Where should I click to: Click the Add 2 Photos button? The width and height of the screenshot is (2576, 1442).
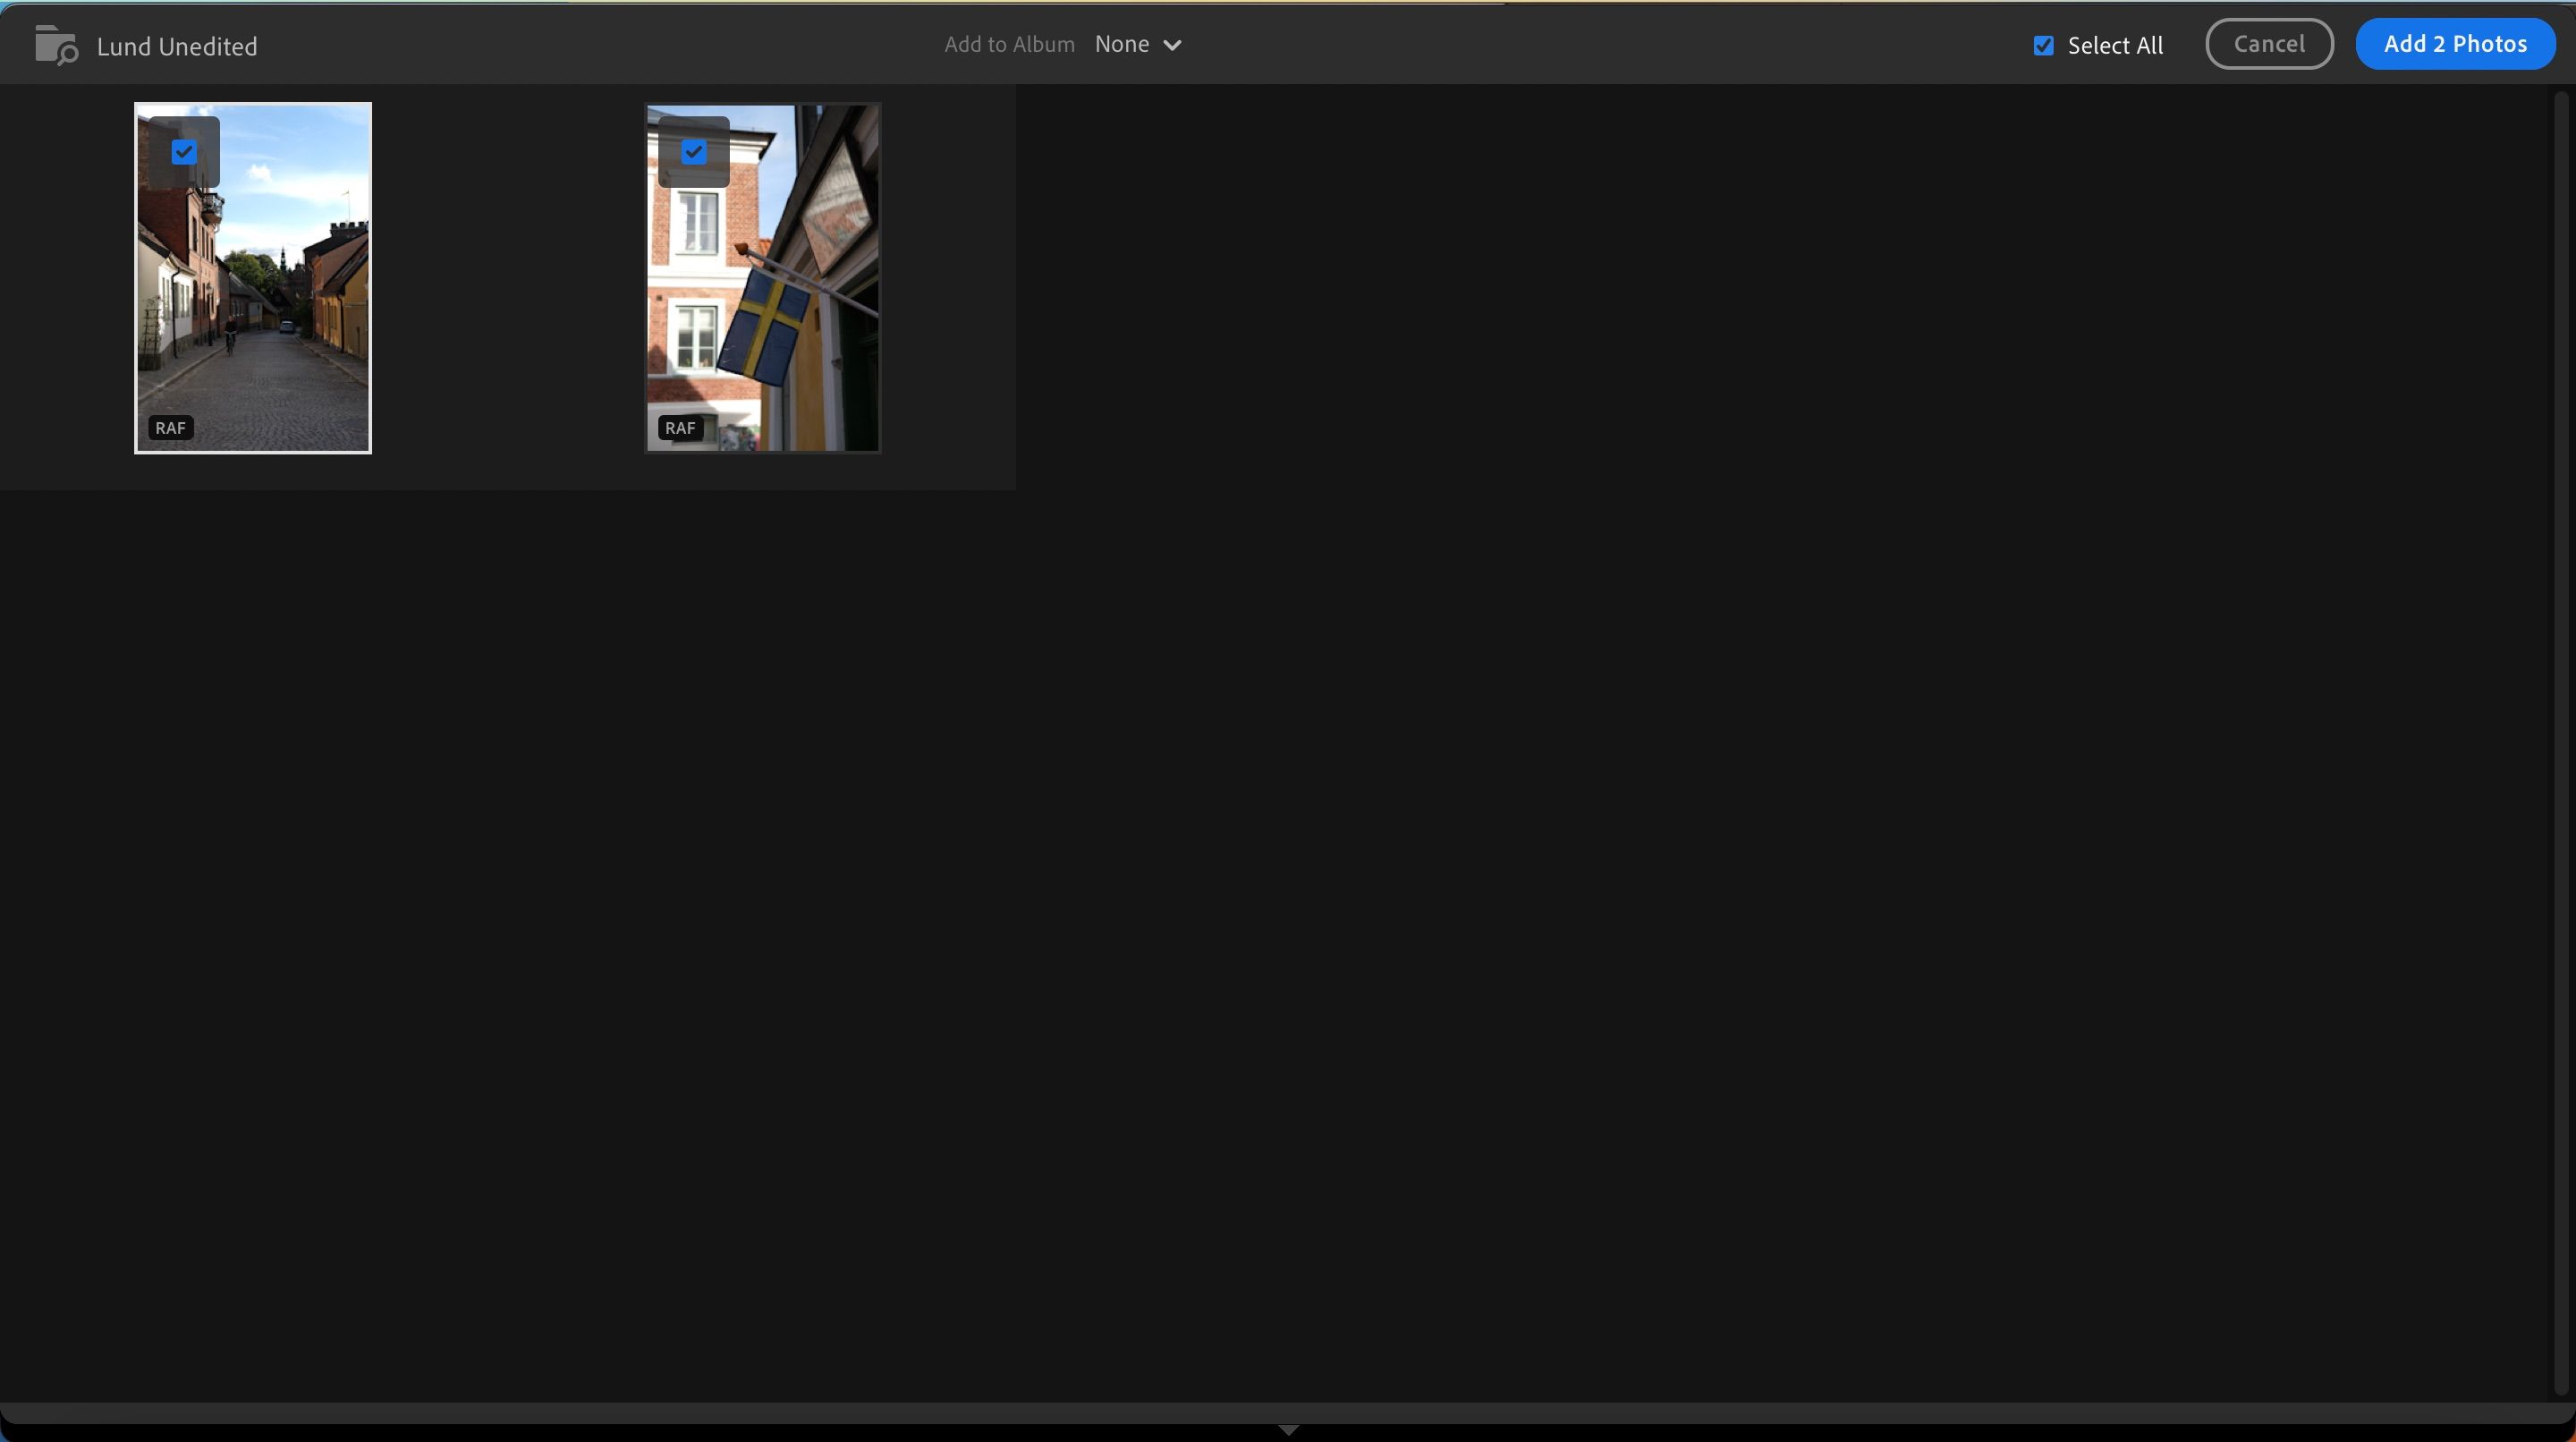(2456, 43)
